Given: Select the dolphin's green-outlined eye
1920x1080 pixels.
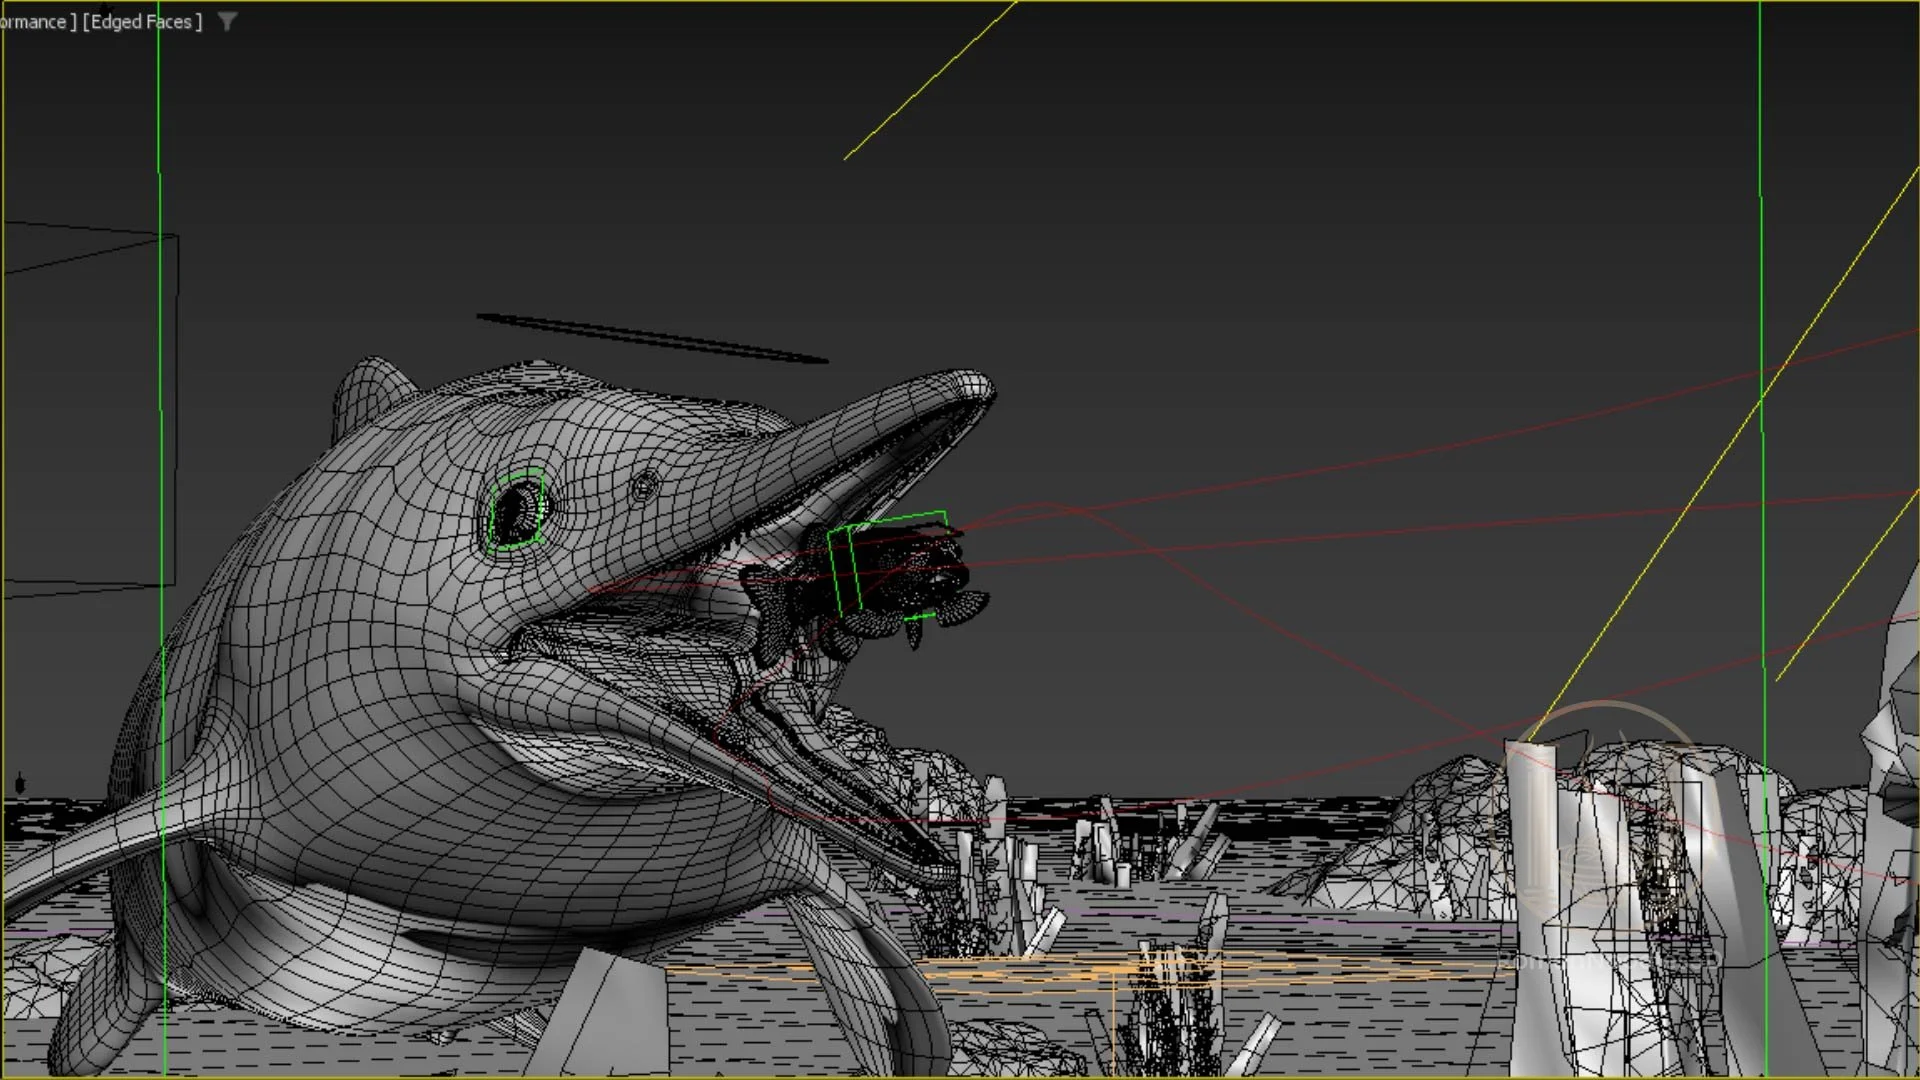Looking at the screenshot, I should [517, 511].
